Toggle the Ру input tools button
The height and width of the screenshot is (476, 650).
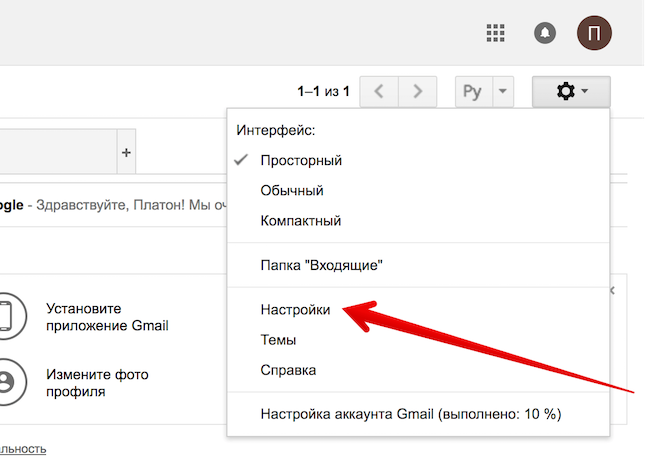click(473, 92)
